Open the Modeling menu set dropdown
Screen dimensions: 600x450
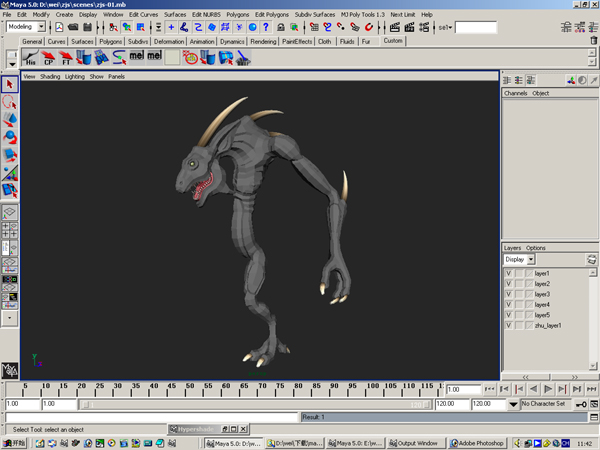pyautogui.click(x=41, y=27)
